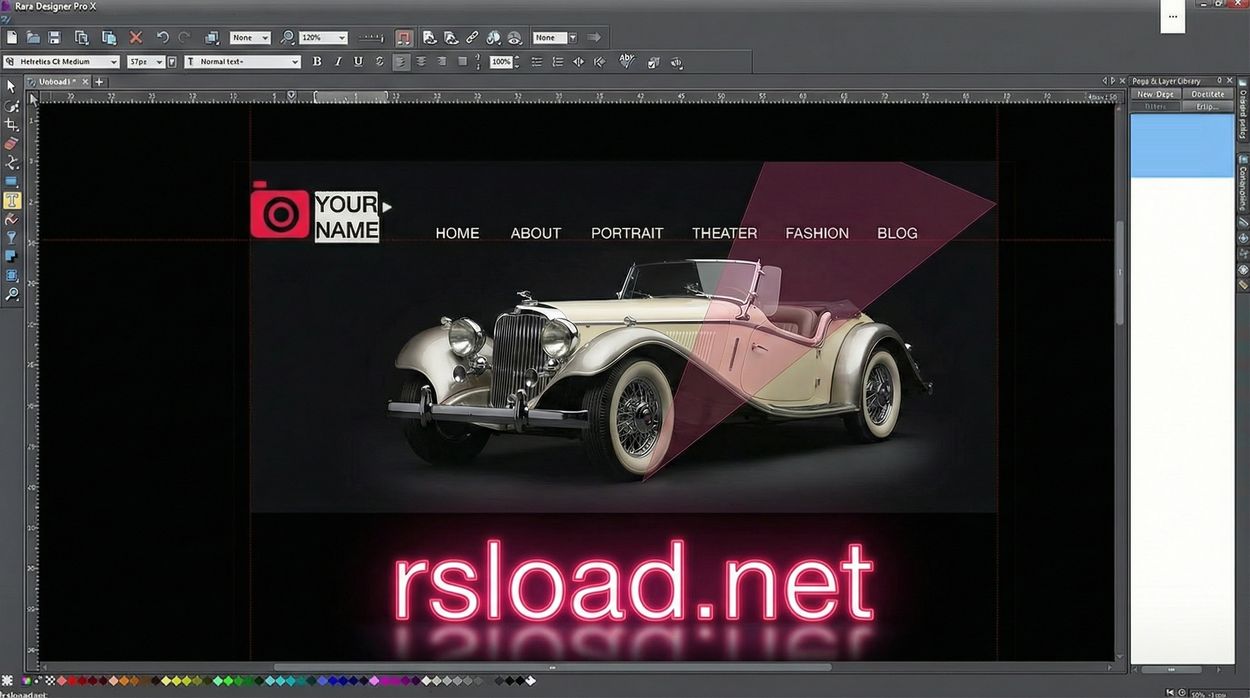1250x698 pixels.
Task: Click the vertical scrollbar beside the canvas
Action: coord(1120,272)
